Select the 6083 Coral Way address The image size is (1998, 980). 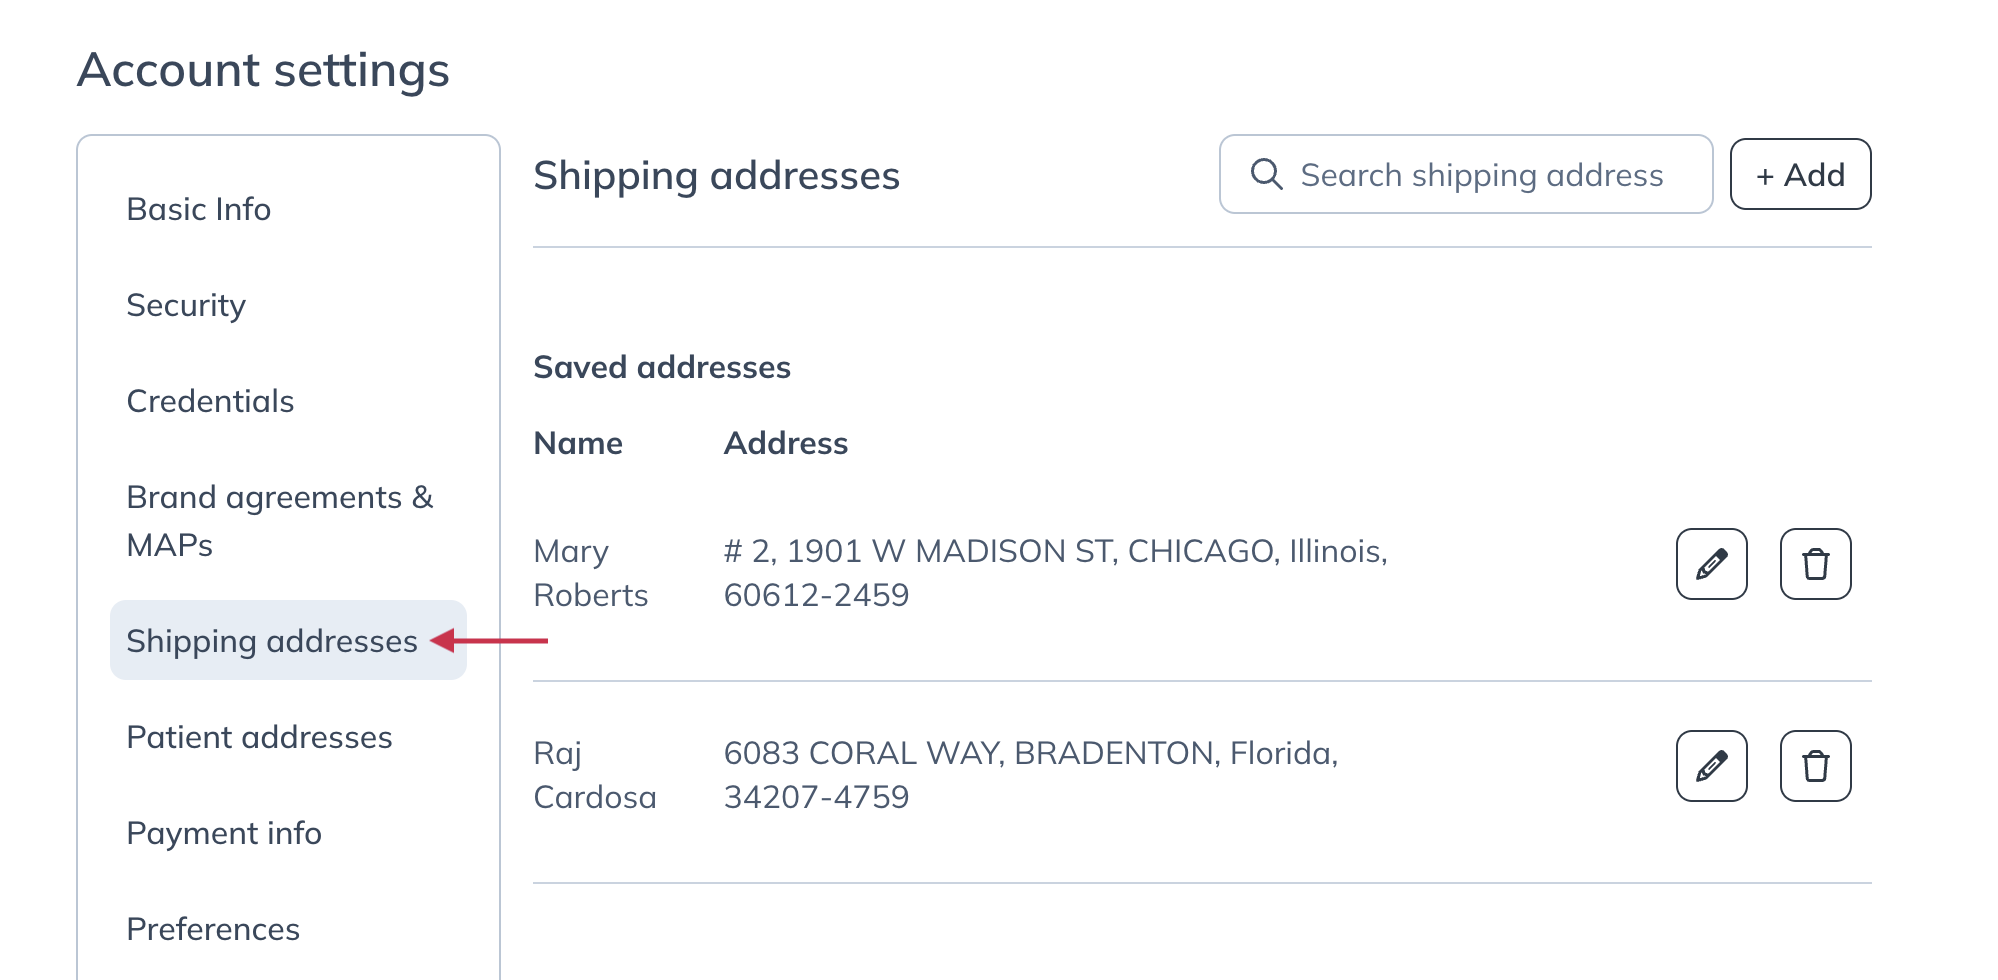pyautogui.click(x=1031, y=775)
